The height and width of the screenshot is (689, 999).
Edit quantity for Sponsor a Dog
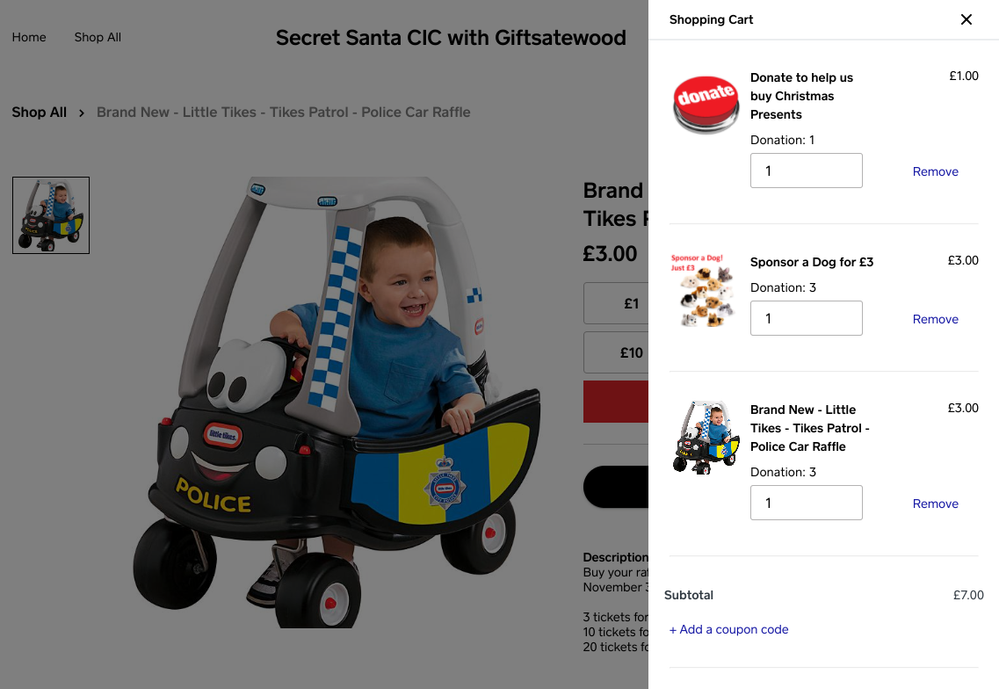pos(806,318)
